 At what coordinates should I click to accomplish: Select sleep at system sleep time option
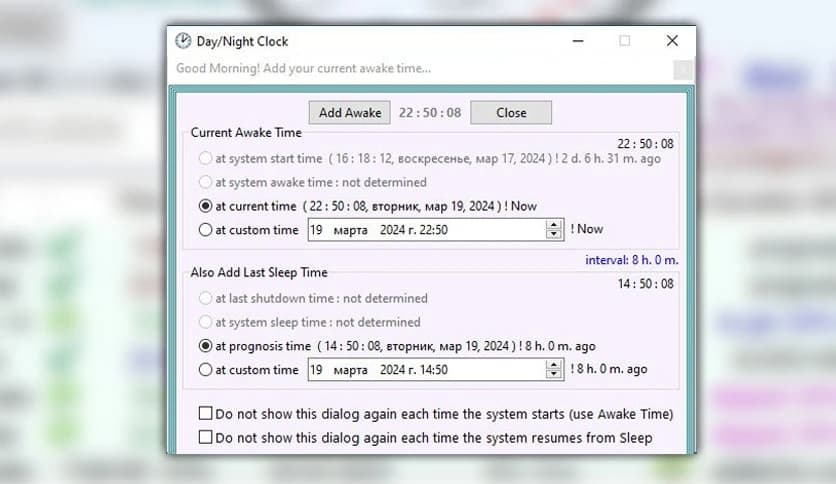205,322
